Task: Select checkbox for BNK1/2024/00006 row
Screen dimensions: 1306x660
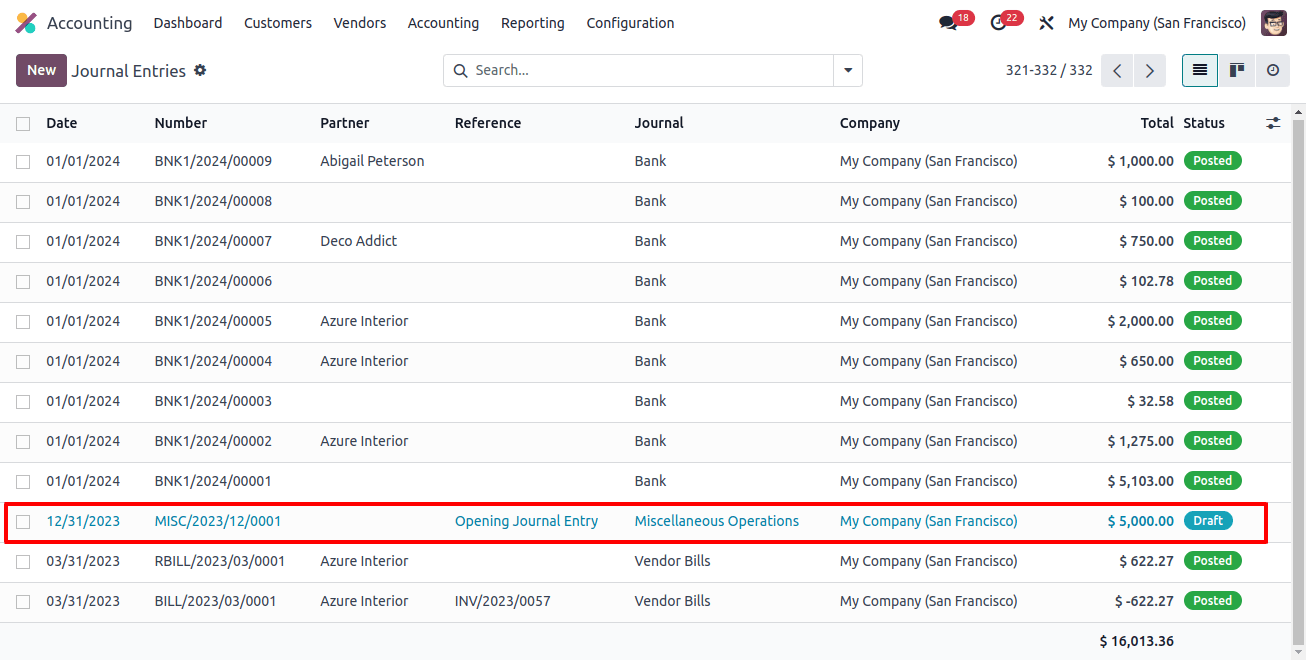Action: [23, 281]
